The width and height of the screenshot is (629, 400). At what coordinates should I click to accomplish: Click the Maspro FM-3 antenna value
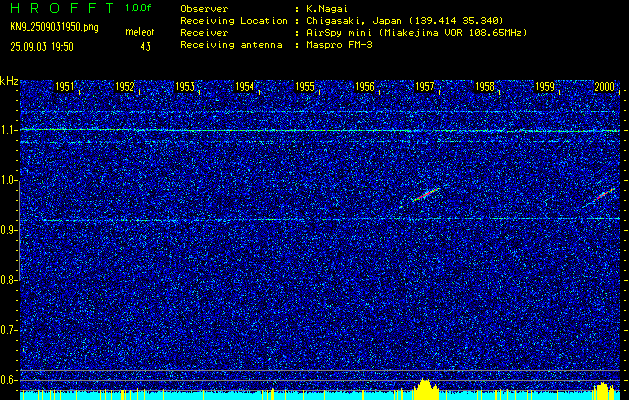click(x=339, y=45)
